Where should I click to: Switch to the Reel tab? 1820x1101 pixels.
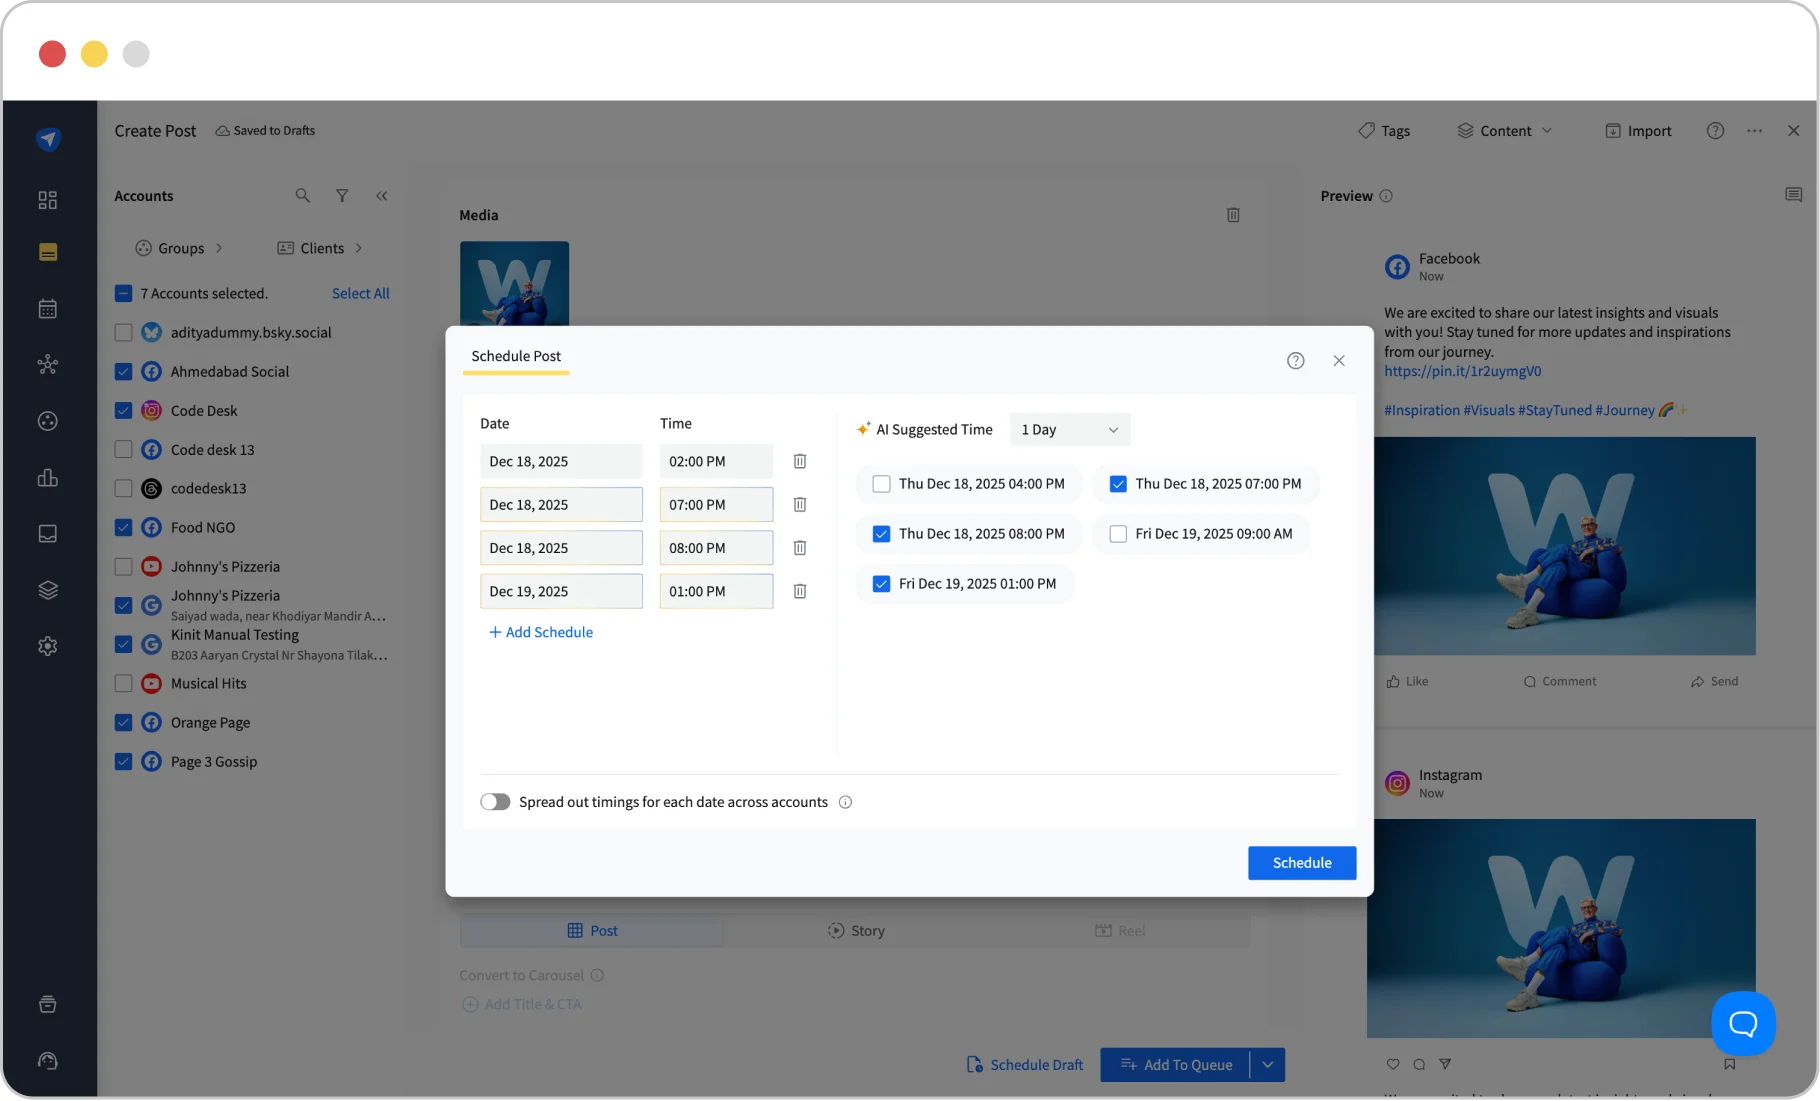point(1121,930)
